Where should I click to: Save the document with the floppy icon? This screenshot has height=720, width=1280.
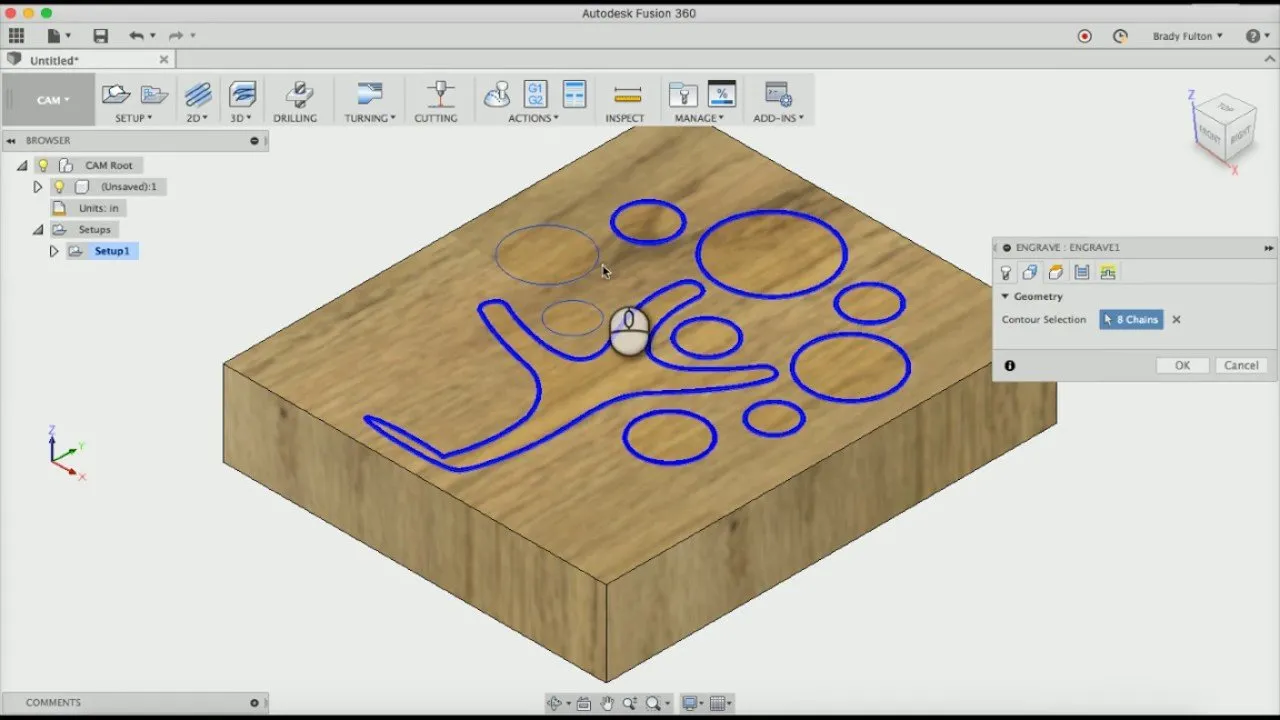click(100, 36)
